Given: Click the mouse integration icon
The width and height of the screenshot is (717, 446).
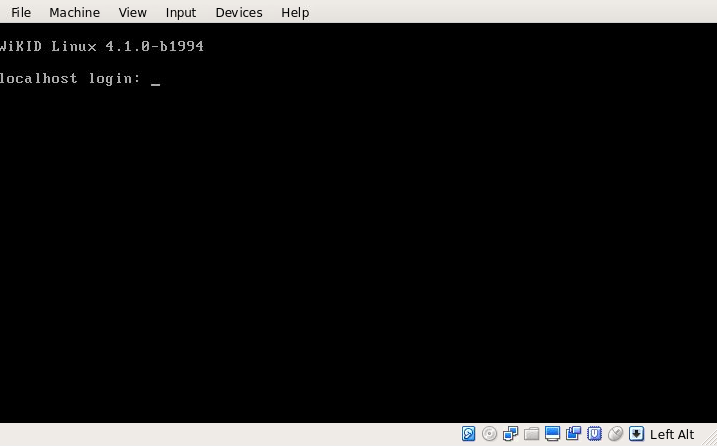Looking at the screenshot, I should [x=615, y=433].
